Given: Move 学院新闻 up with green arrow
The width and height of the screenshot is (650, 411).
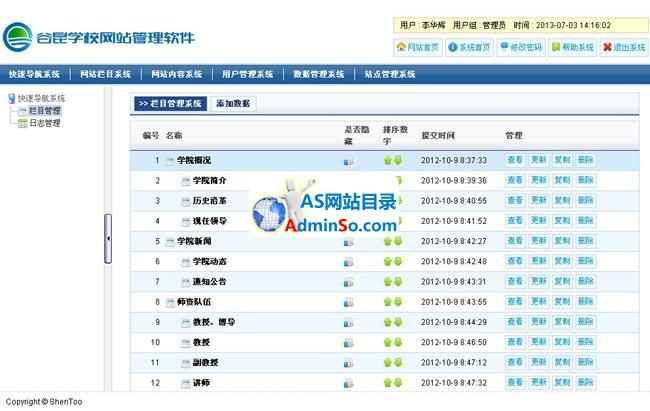Looking at the screenshot, I should [388, 241].
